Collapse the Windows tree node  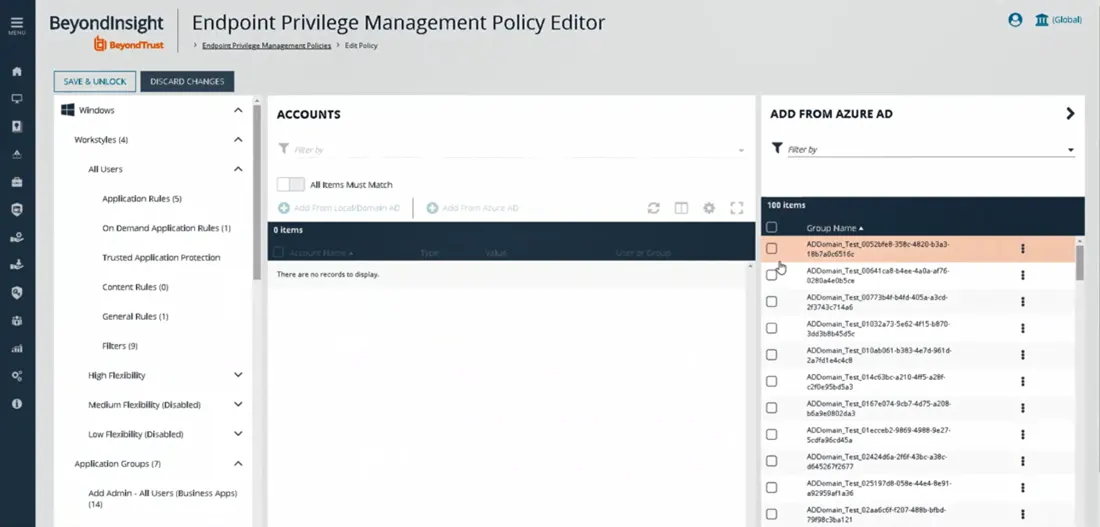(239, 110)
